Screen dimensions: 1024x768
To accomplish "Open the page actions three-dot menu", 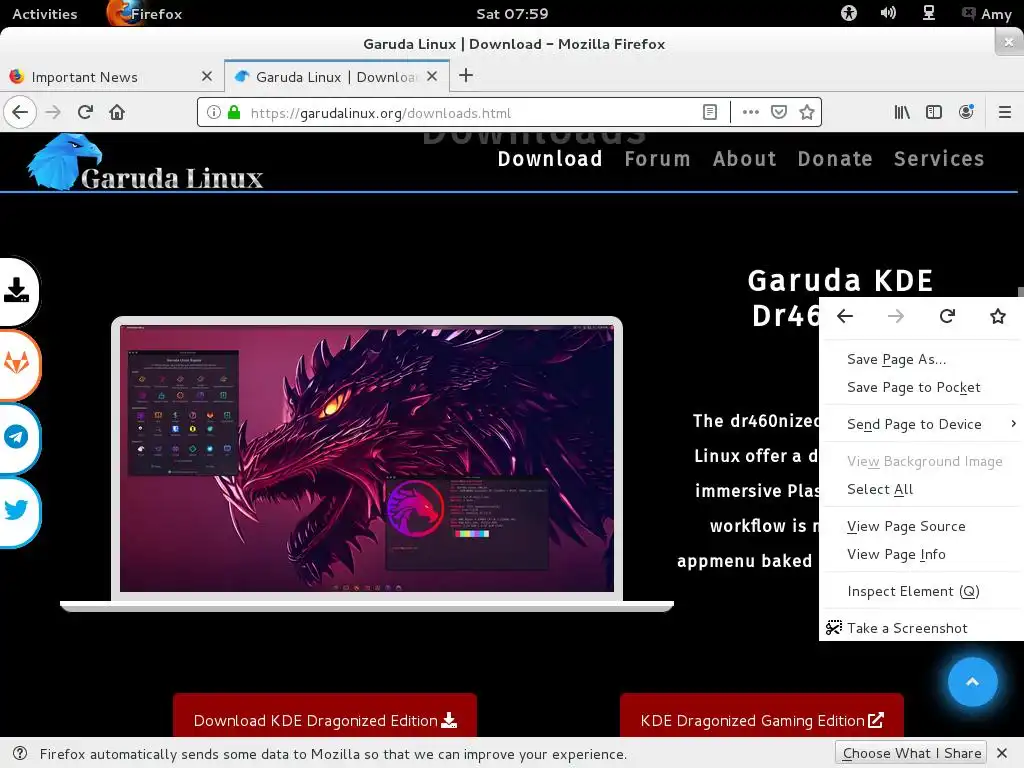I will coord(750,112).
